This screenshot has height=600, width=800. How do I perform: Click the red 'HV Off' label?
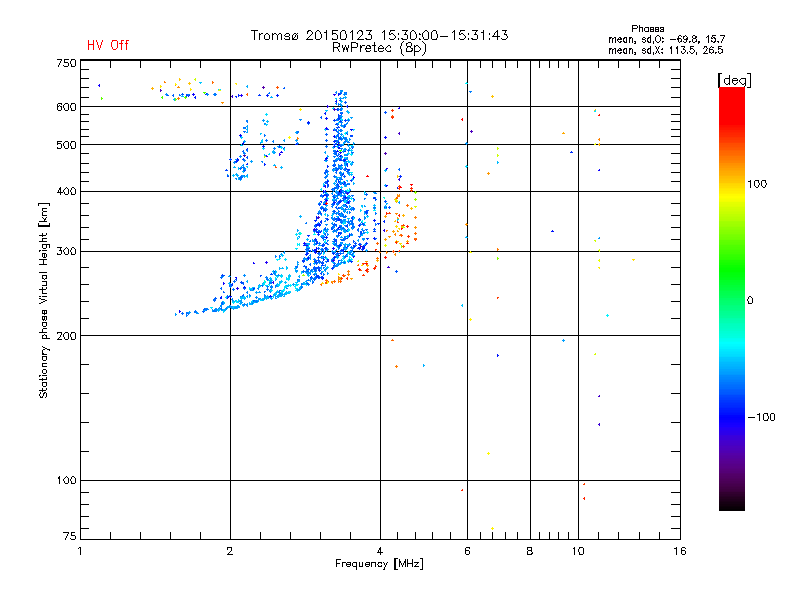(x=108, y=45)
